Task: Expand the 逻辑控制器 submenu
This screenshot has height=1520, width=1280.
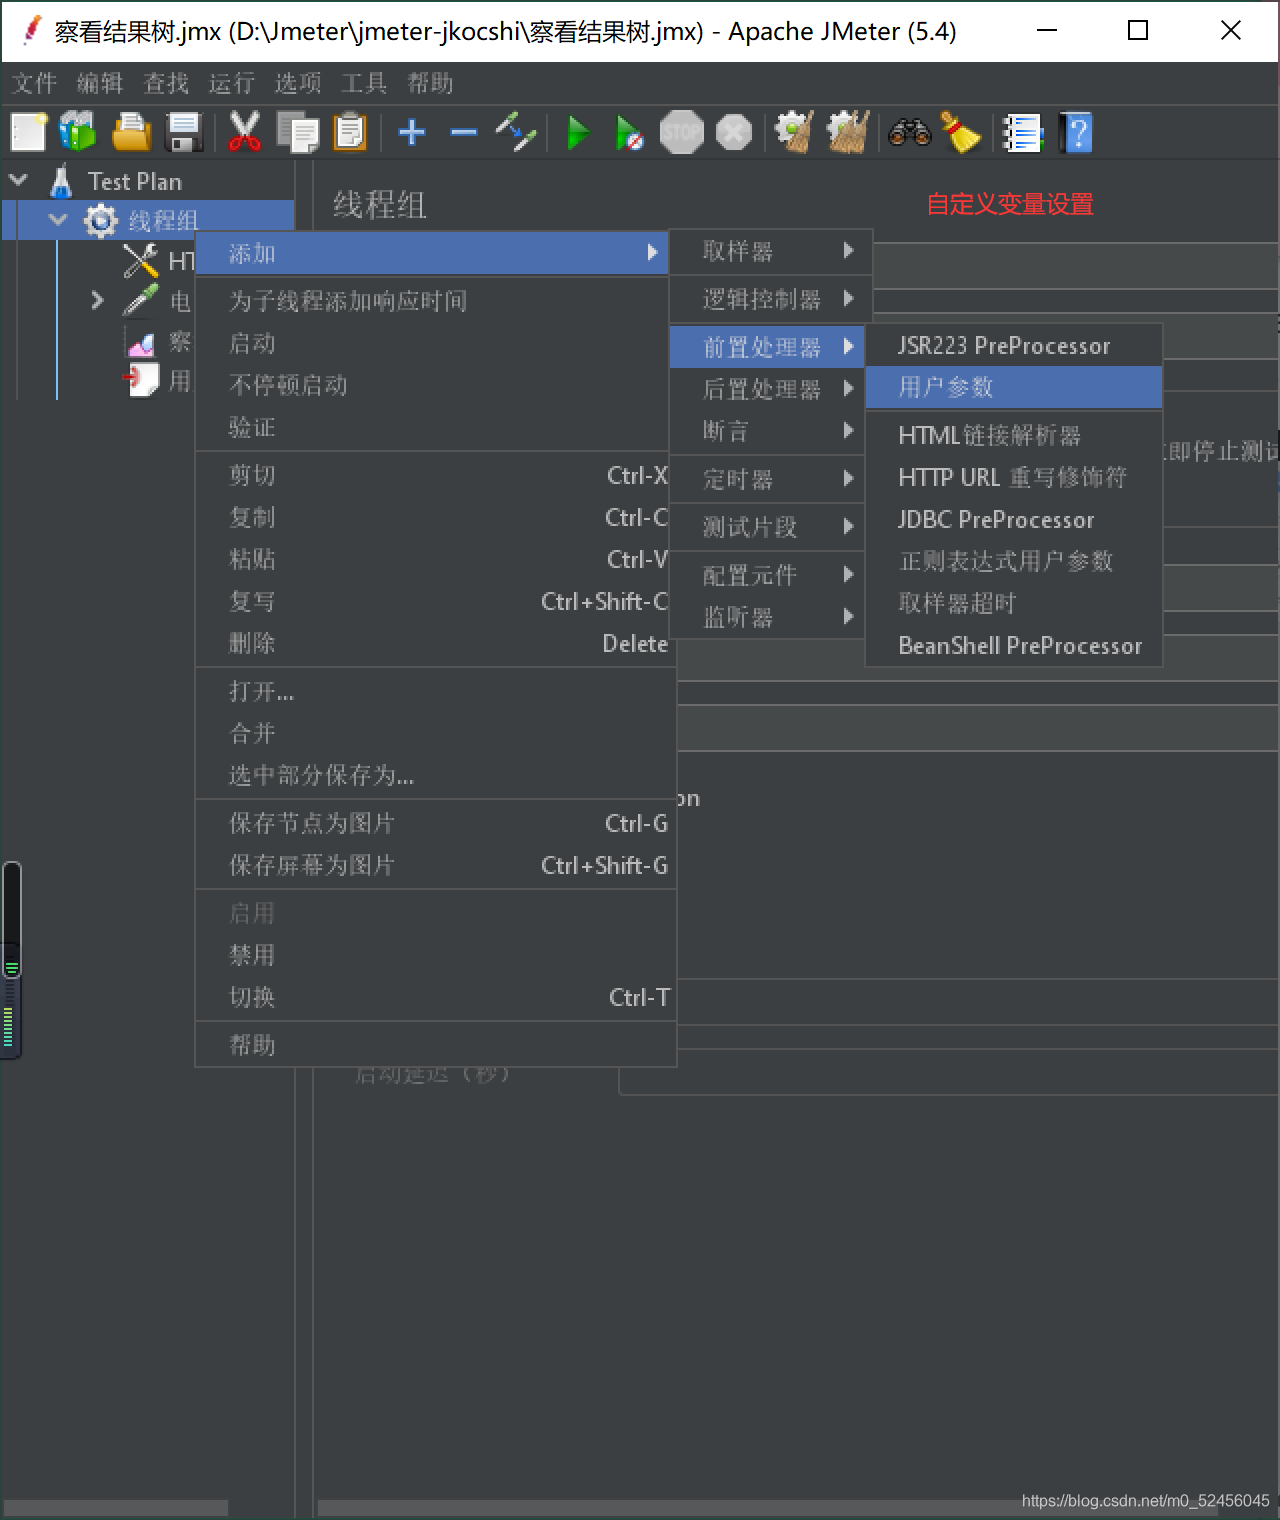Action: (x=771, y=299)
